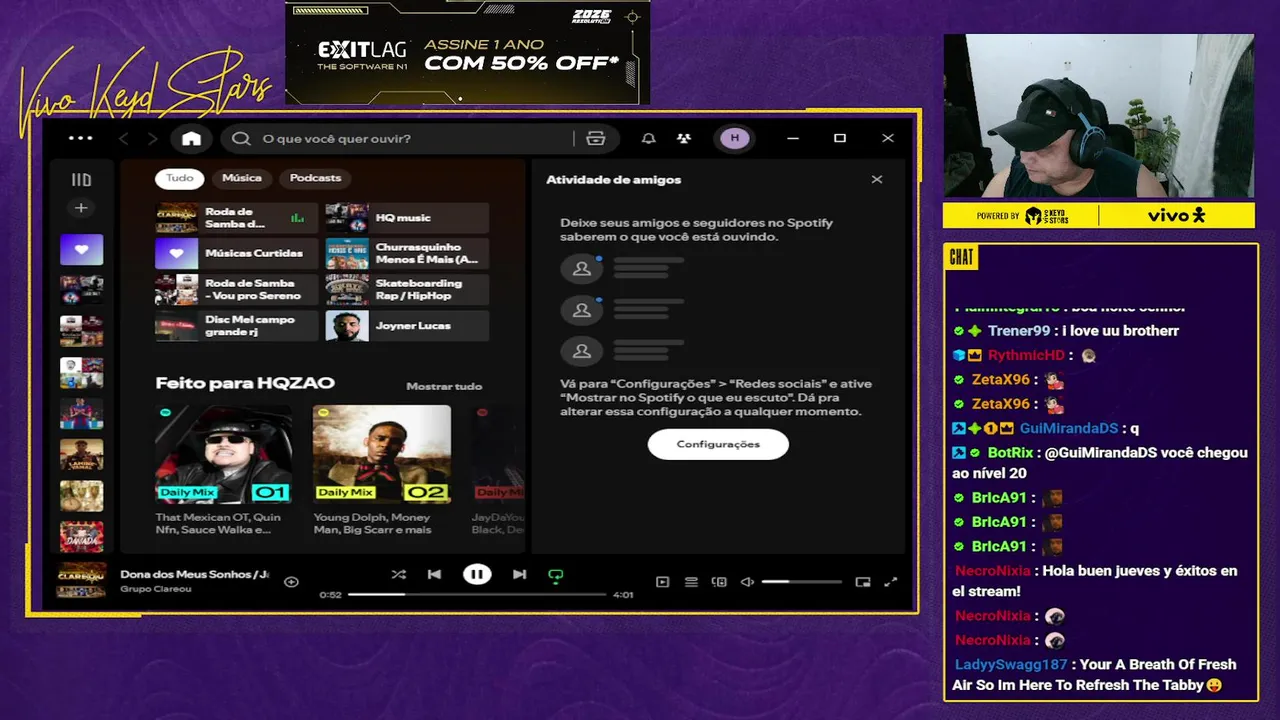Toggle friend activity icon in top bar
1280x720 pixels.
point(684,138)
